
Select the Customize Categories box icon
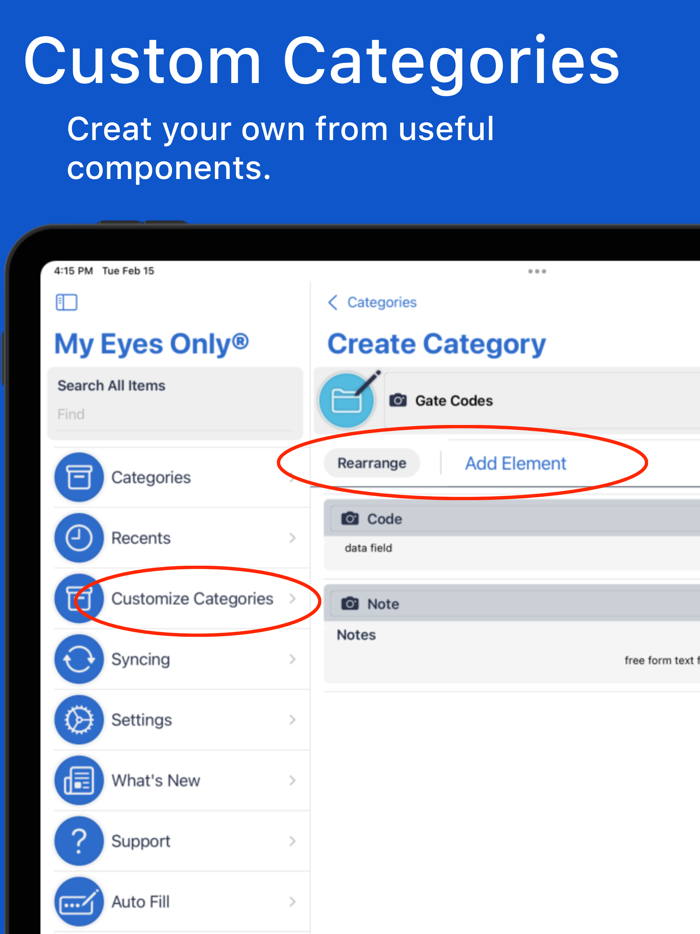79,599
